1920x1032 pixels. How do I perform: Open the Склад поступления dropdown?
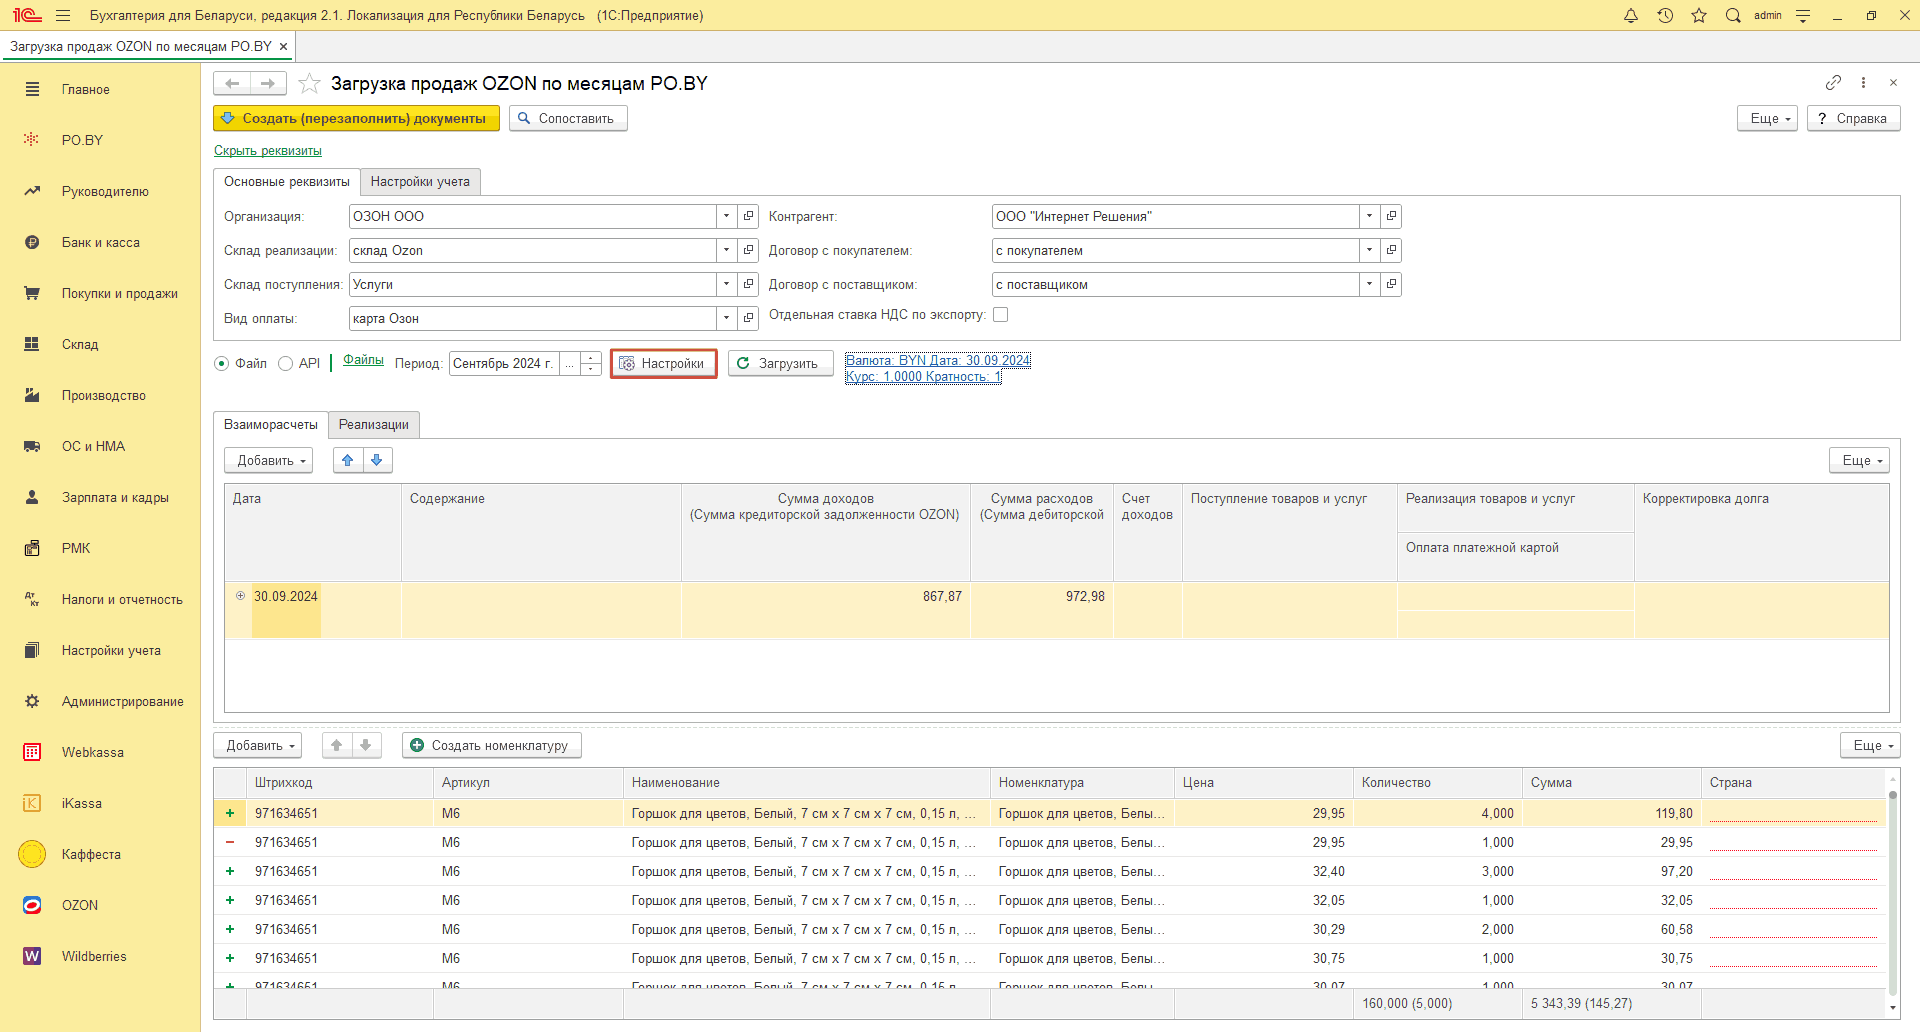click(727, 284)
